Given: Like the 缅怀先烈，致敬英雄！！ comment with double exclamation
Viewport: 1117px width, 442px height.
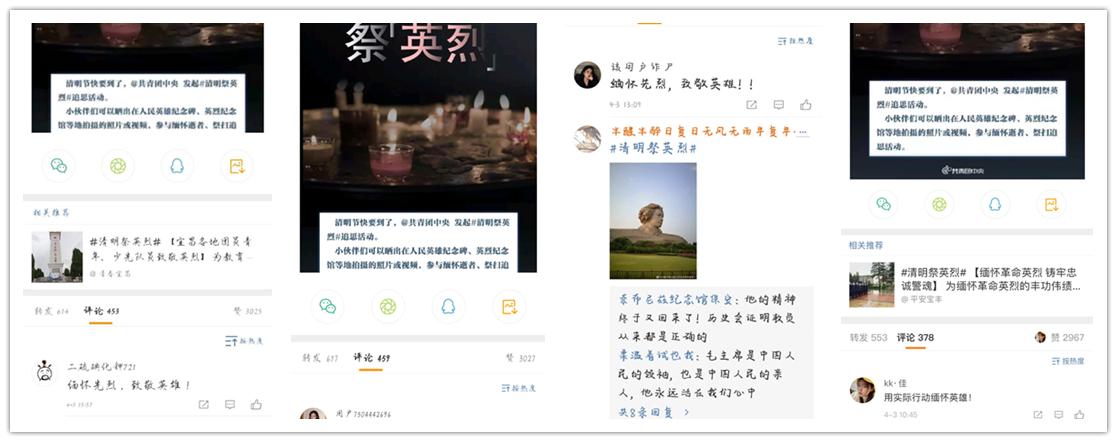Looking at the screenshot, I should pyautogui.click(x=806, y=105).
